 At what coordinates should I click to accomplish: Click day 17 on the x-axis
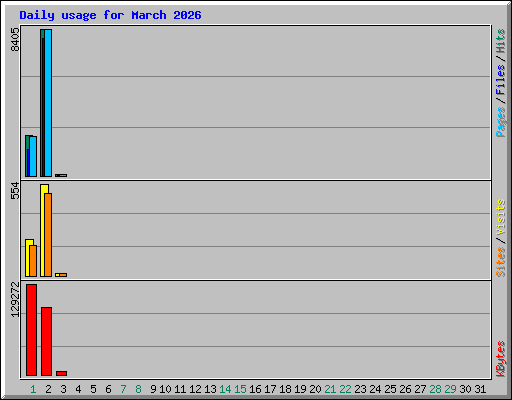click(x=270, y=389)
